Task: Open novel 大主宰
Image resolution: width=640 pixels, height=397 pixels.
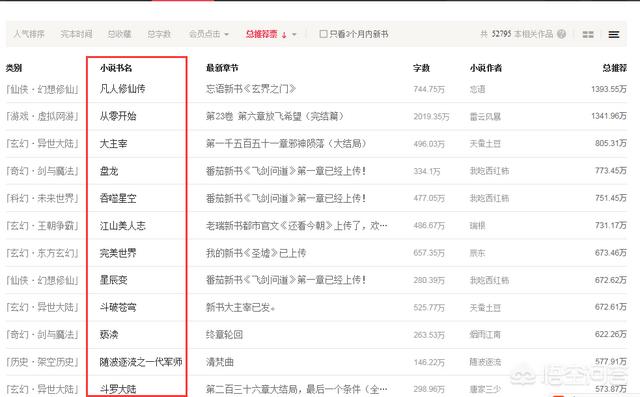Action: (113, 143)
